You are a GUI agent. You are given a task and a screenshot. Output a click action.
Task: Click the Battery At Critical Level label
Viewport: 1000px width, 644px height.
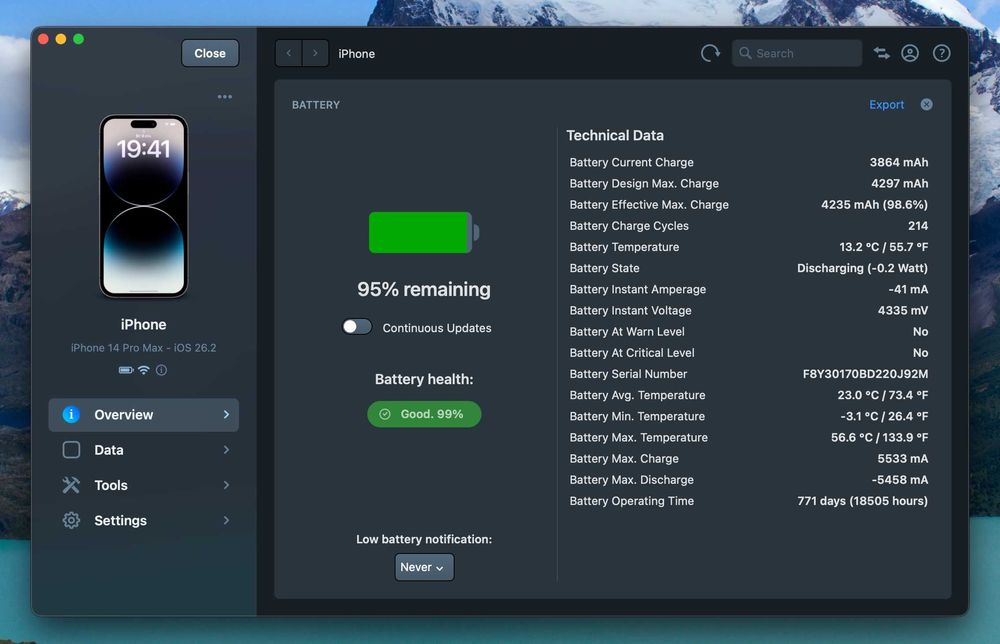[632, 353]
